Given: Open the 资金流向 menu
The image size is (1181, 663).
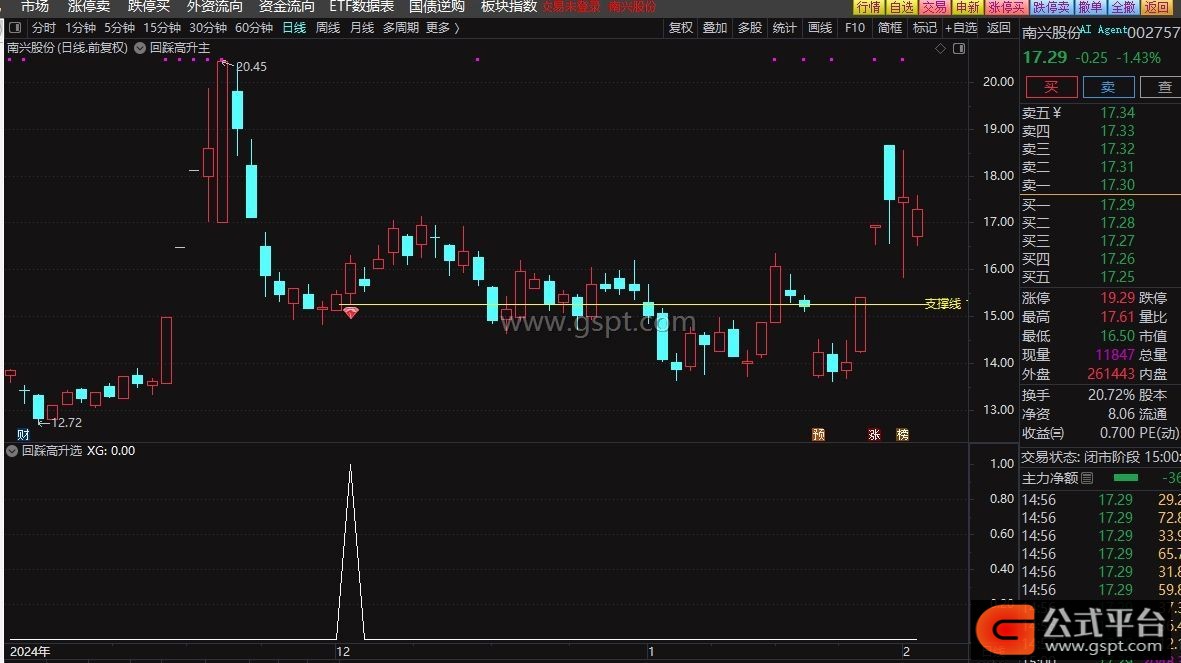Looking at the screenshot, I should [x=286, y=7].
